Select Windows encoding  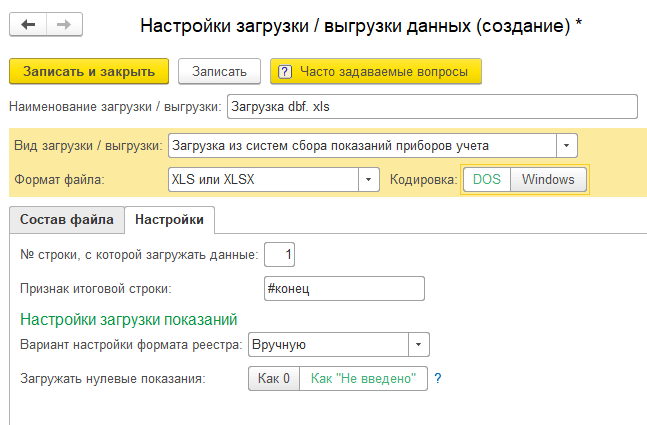click(x=548, y=179)
